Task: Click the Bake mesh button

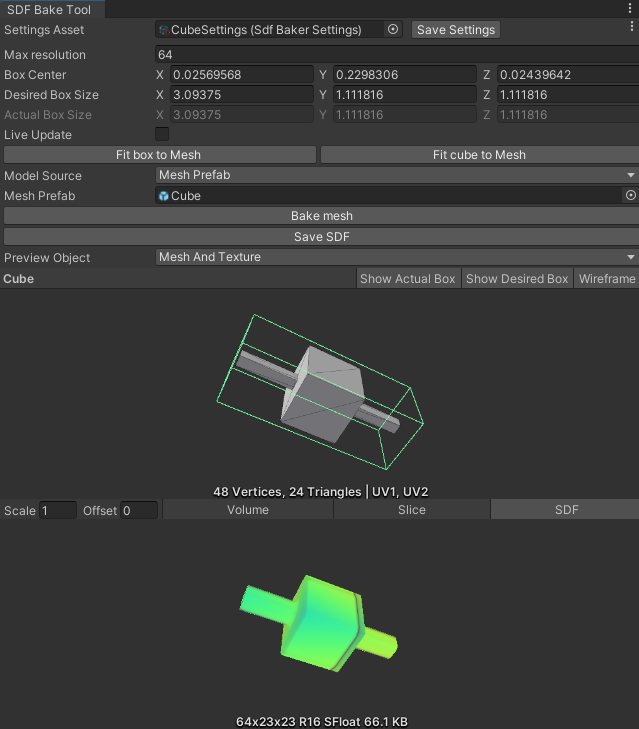Action: tap(321, 216)
